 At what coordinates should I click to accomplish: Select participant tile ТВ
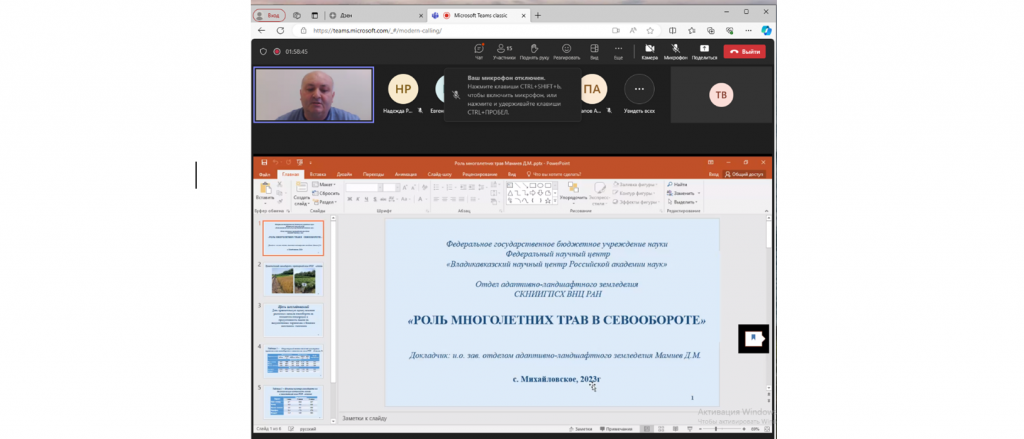pyautogui.click(x=721, y=95)
